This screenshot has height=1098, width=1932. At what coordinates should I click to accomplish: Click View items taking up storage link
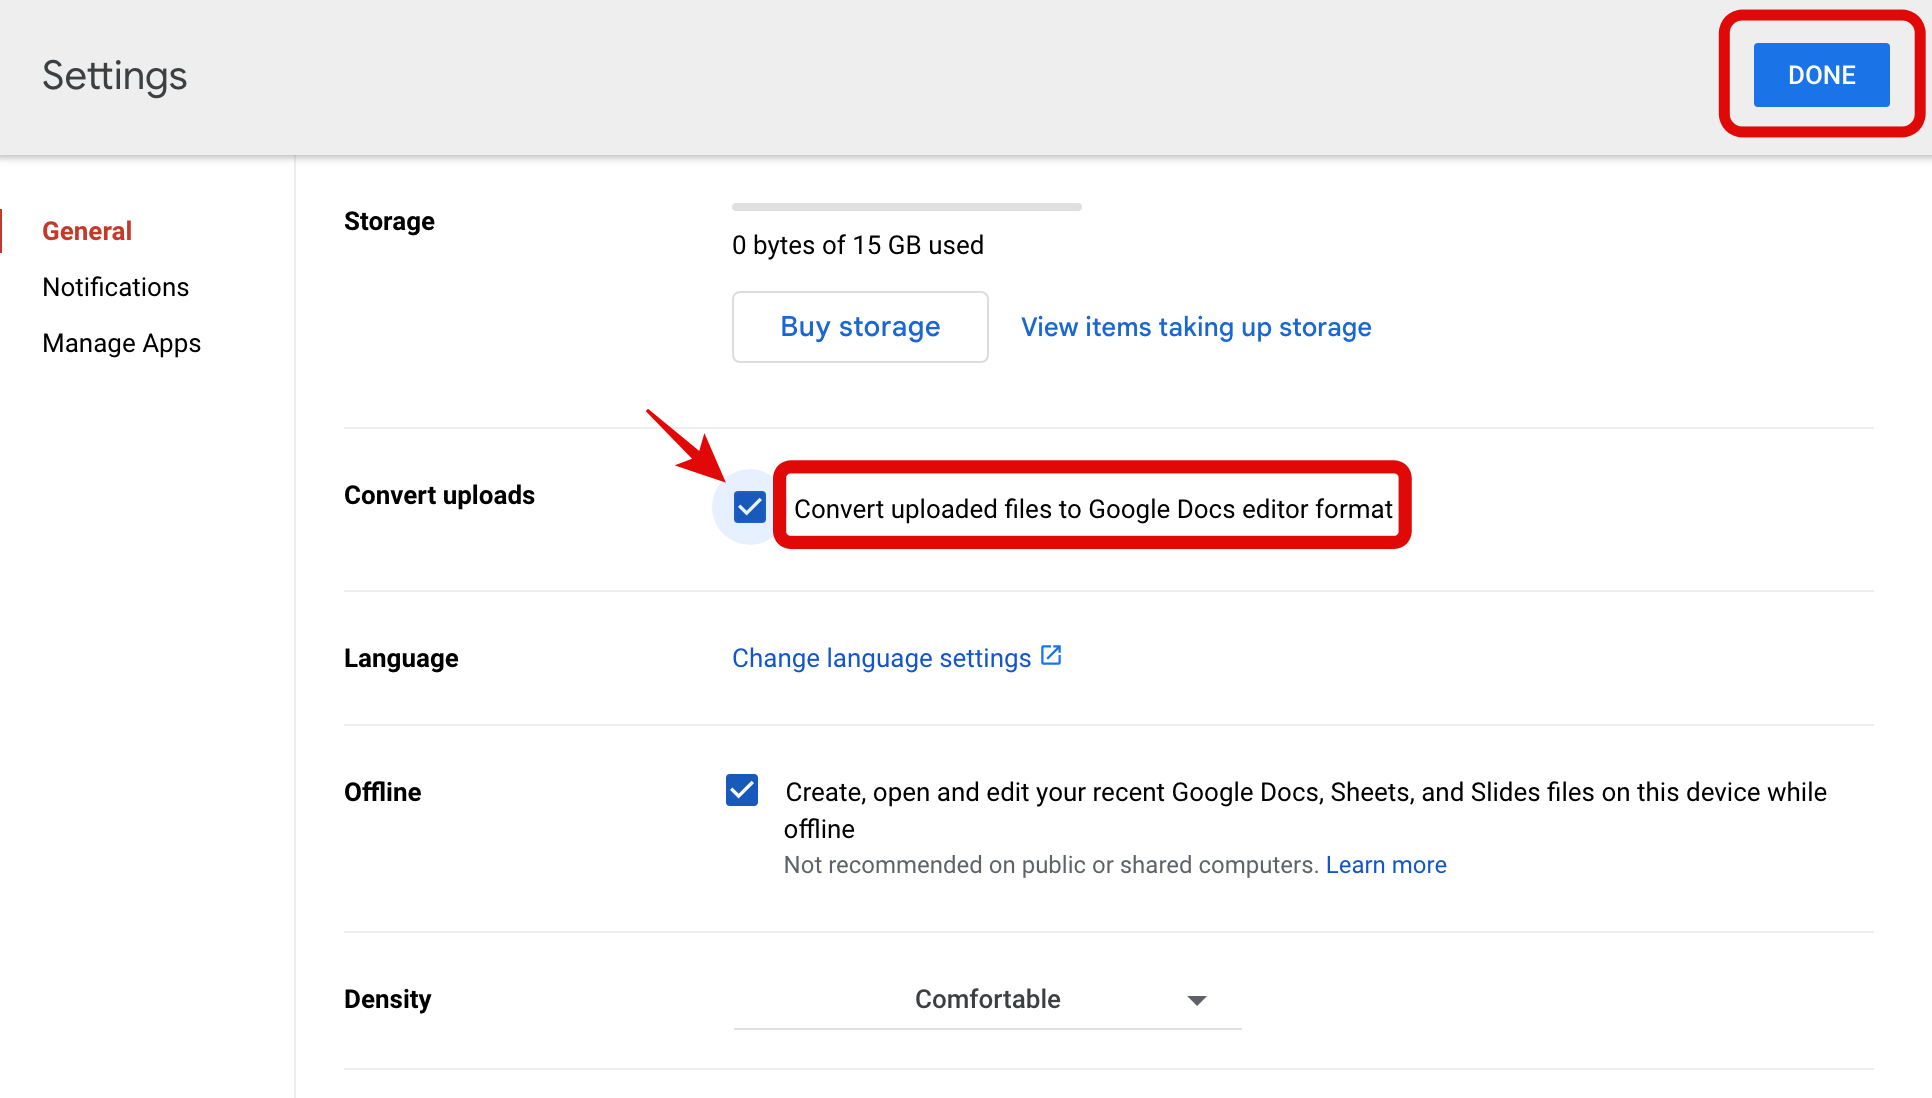1196,327
